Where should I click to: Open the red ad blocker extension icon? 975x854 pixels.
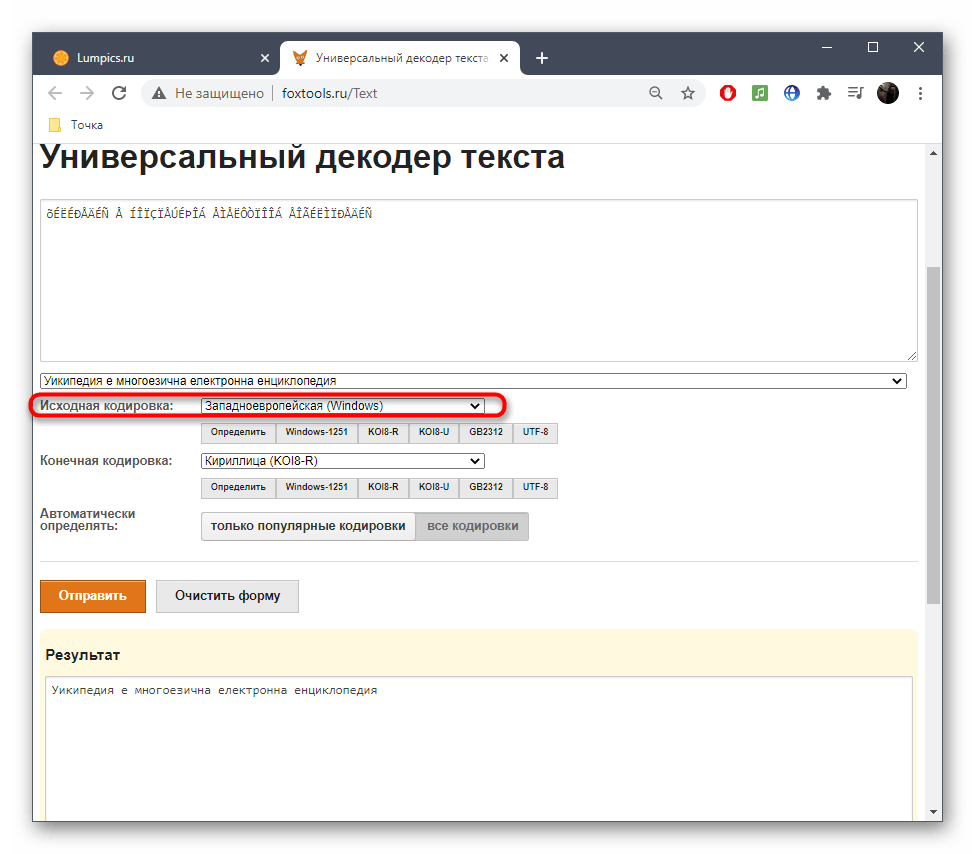729,93
